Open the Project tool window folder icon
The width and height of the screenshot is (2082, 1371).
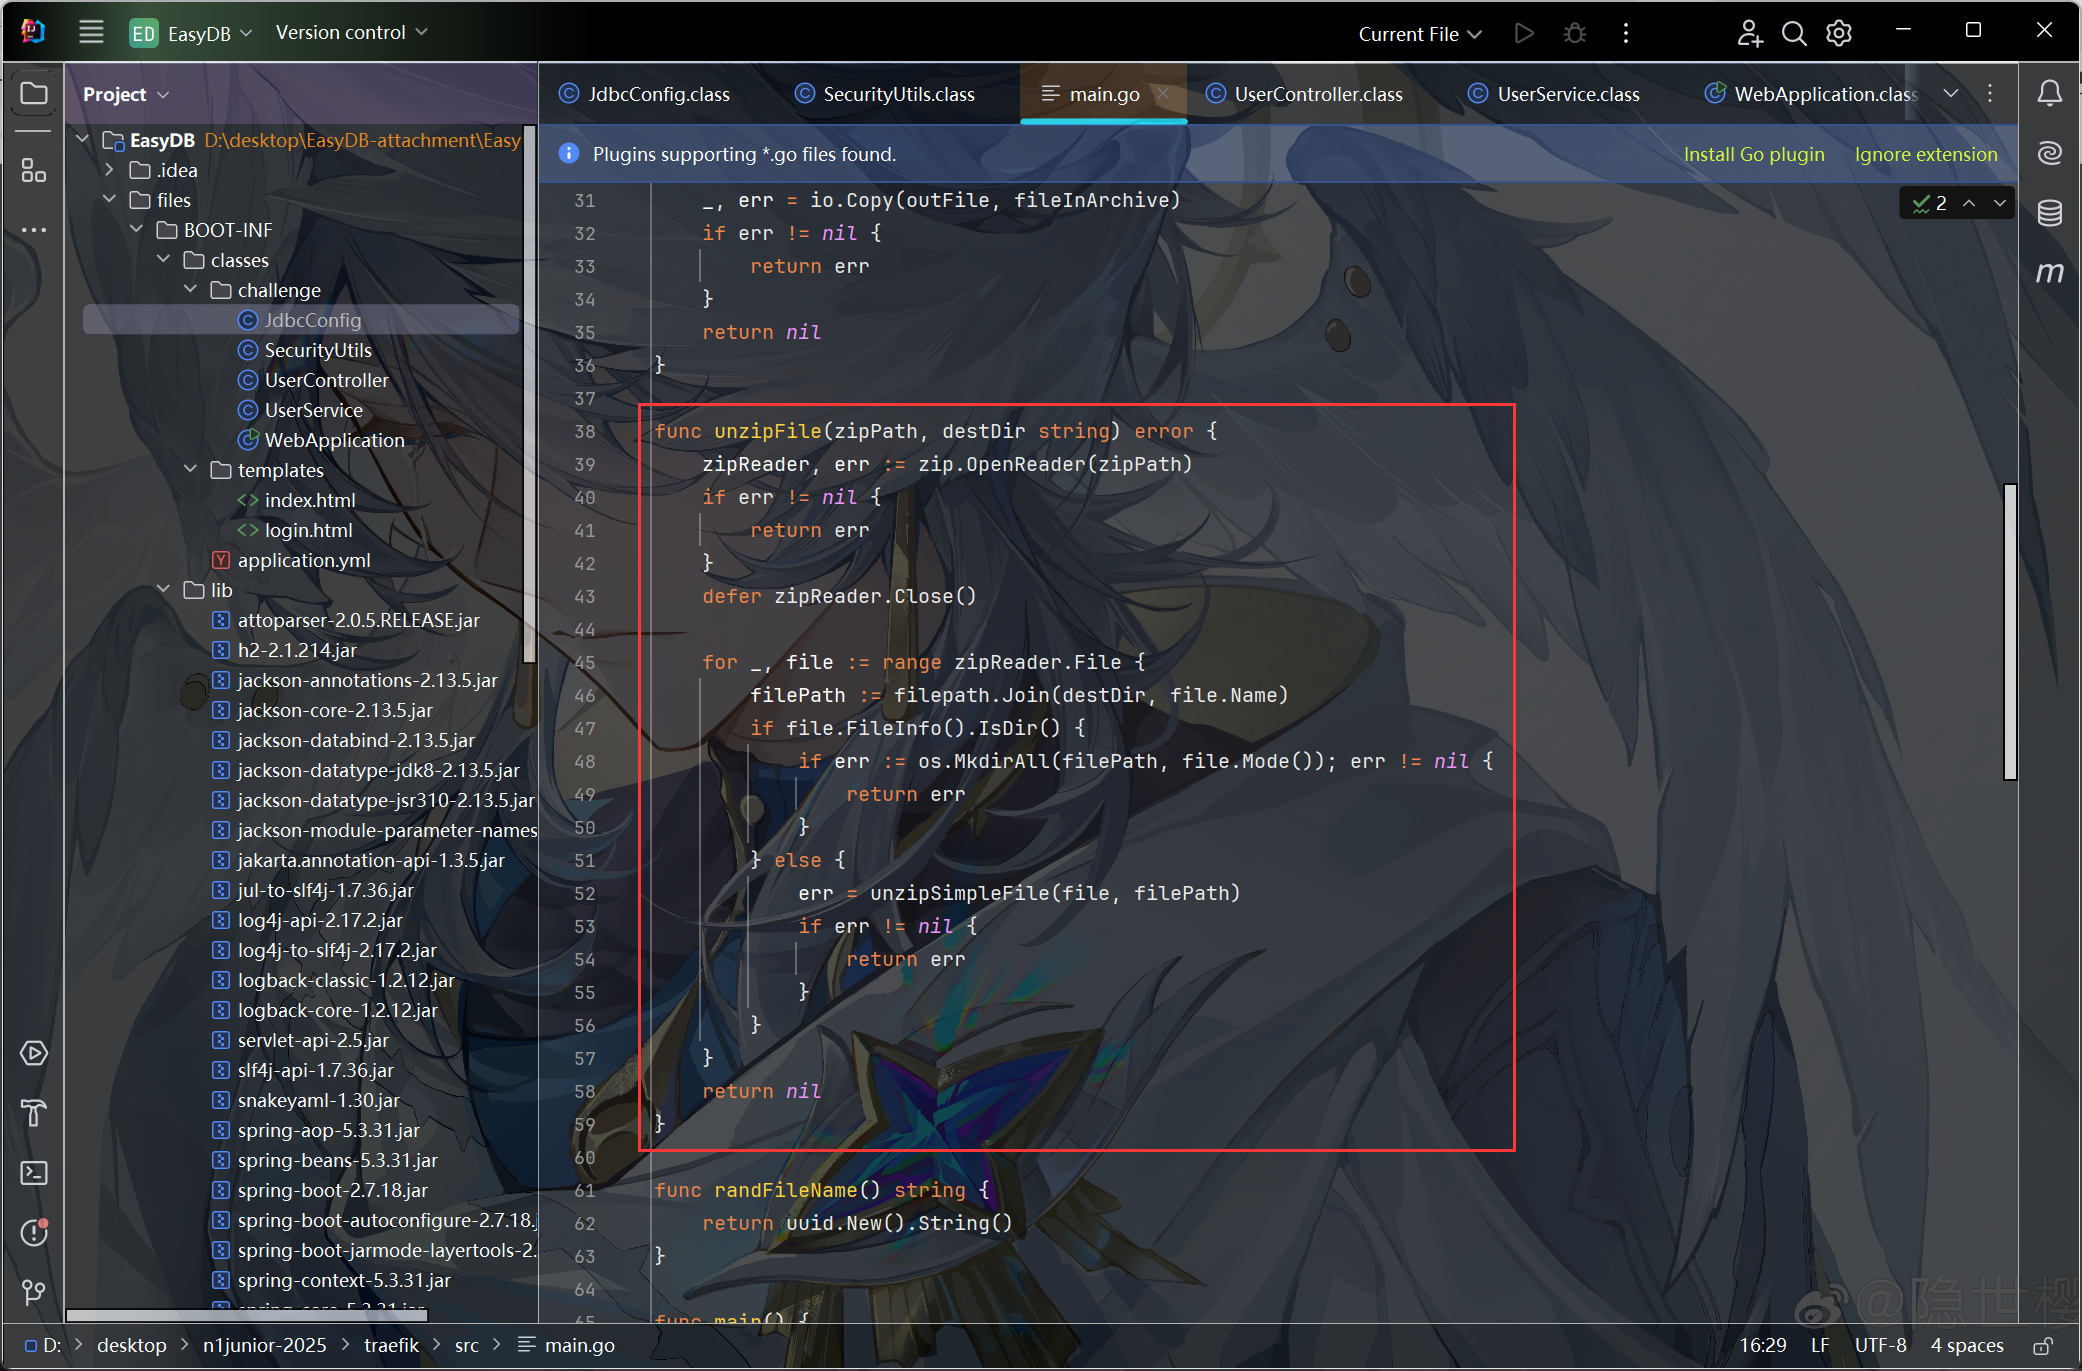coord(34,93)
